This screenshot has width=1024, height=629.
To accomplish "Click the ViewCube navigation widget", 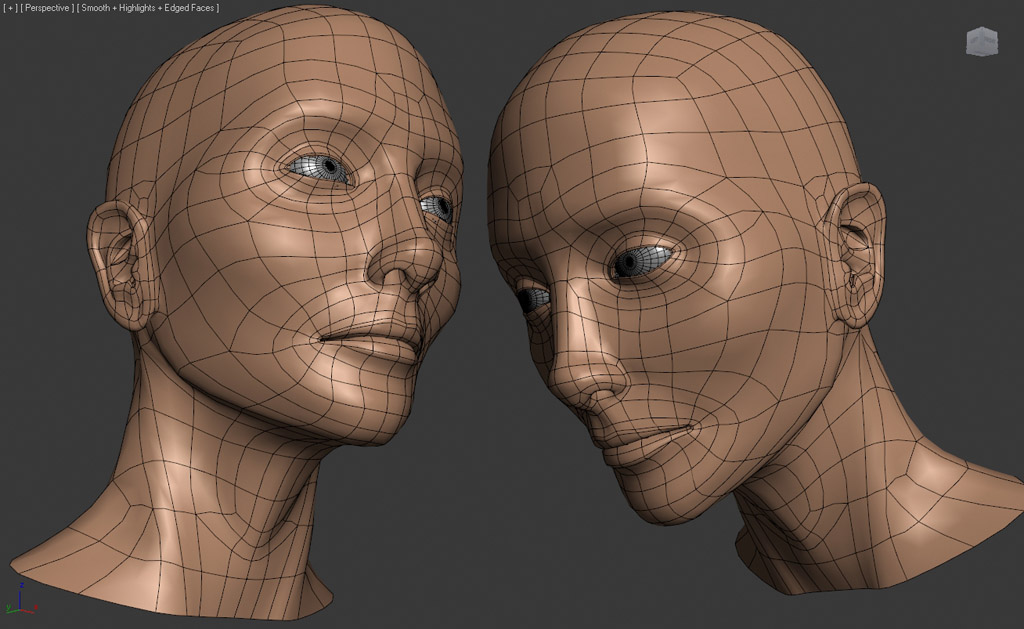I will pos(981,41).
